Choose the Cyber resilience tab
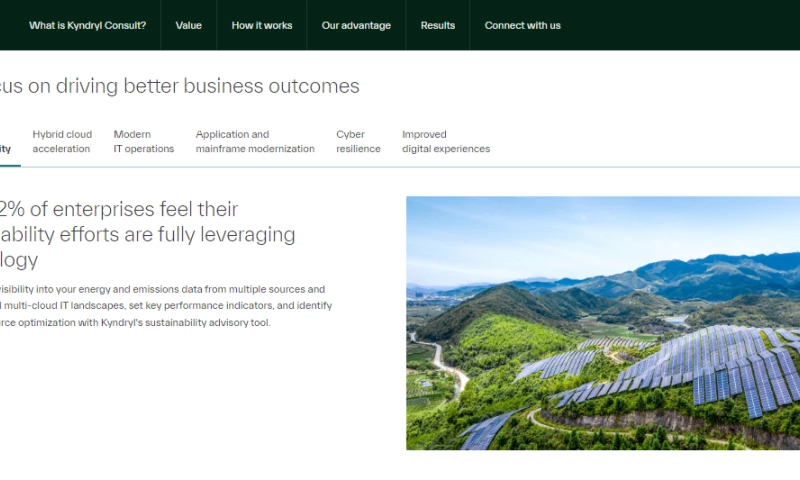 [x=358, y=141]
